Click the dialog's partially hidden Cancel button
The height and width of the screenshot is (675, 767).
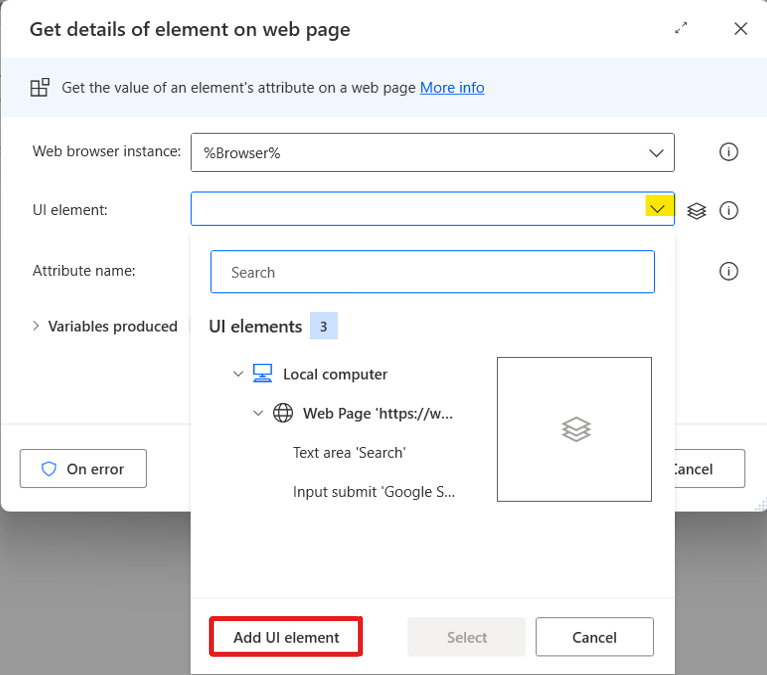click(x=710, y=469)
